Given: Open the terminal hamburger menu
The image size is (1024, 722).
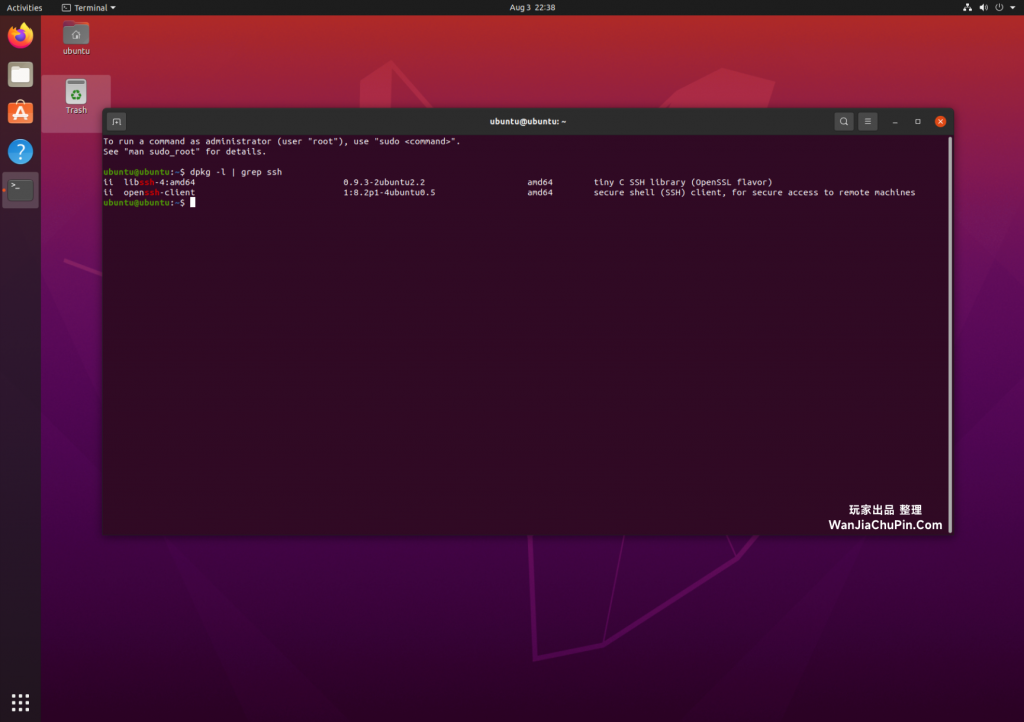Looking at the screenshot, I should (x=867, y=121).
